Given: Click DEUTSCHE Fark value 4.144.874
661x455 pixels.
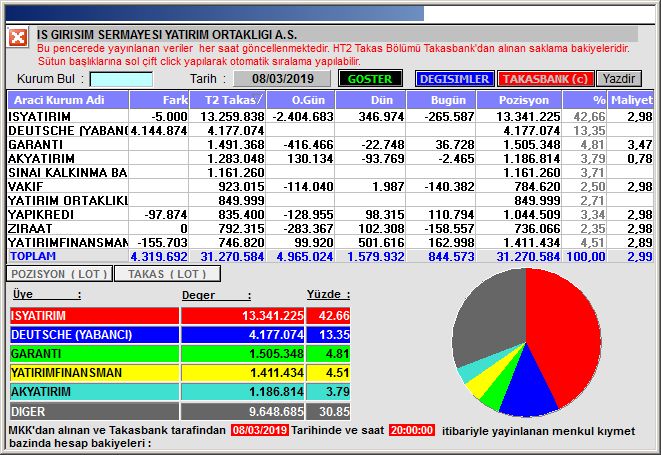Looking at the screenshot, I should pyautogui.click(x=159, y=131).
